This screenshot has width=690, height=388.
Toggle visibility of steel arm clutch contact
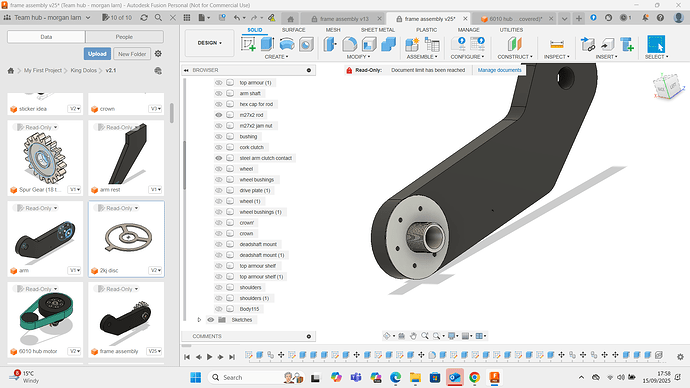click(218, 158)
